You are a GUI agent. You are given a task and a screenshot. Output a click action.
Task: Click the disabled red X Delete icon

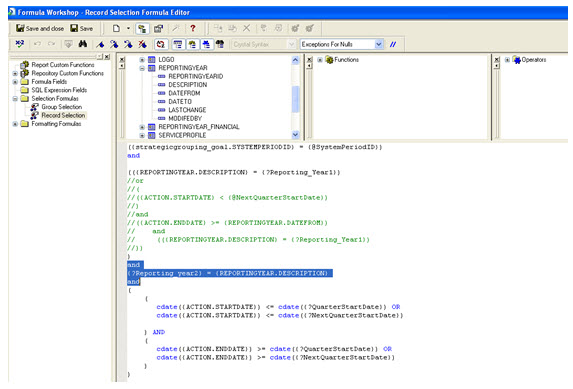pyautogui.click(x=247, y=28)
